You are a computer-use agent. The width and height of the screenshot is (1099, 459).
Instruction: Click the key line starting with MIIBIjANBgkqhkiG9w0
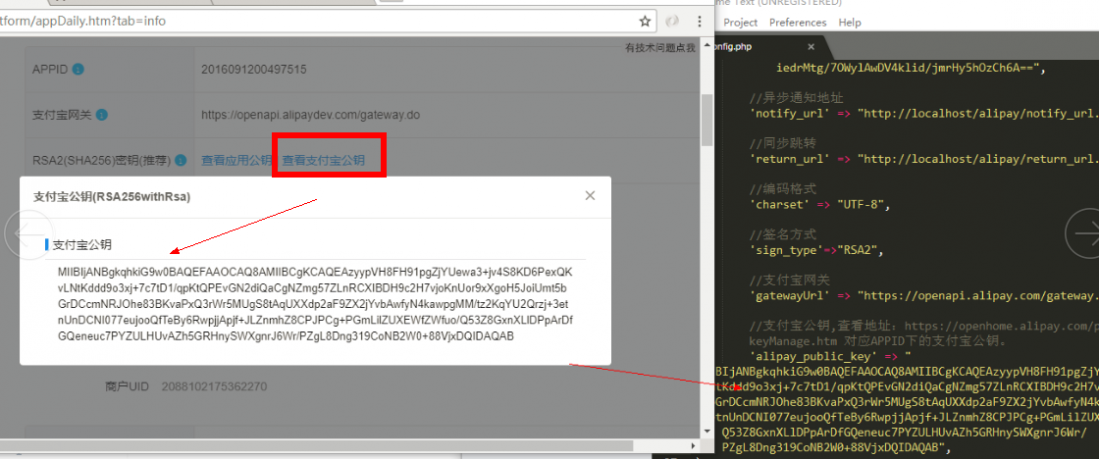point(315,272)
